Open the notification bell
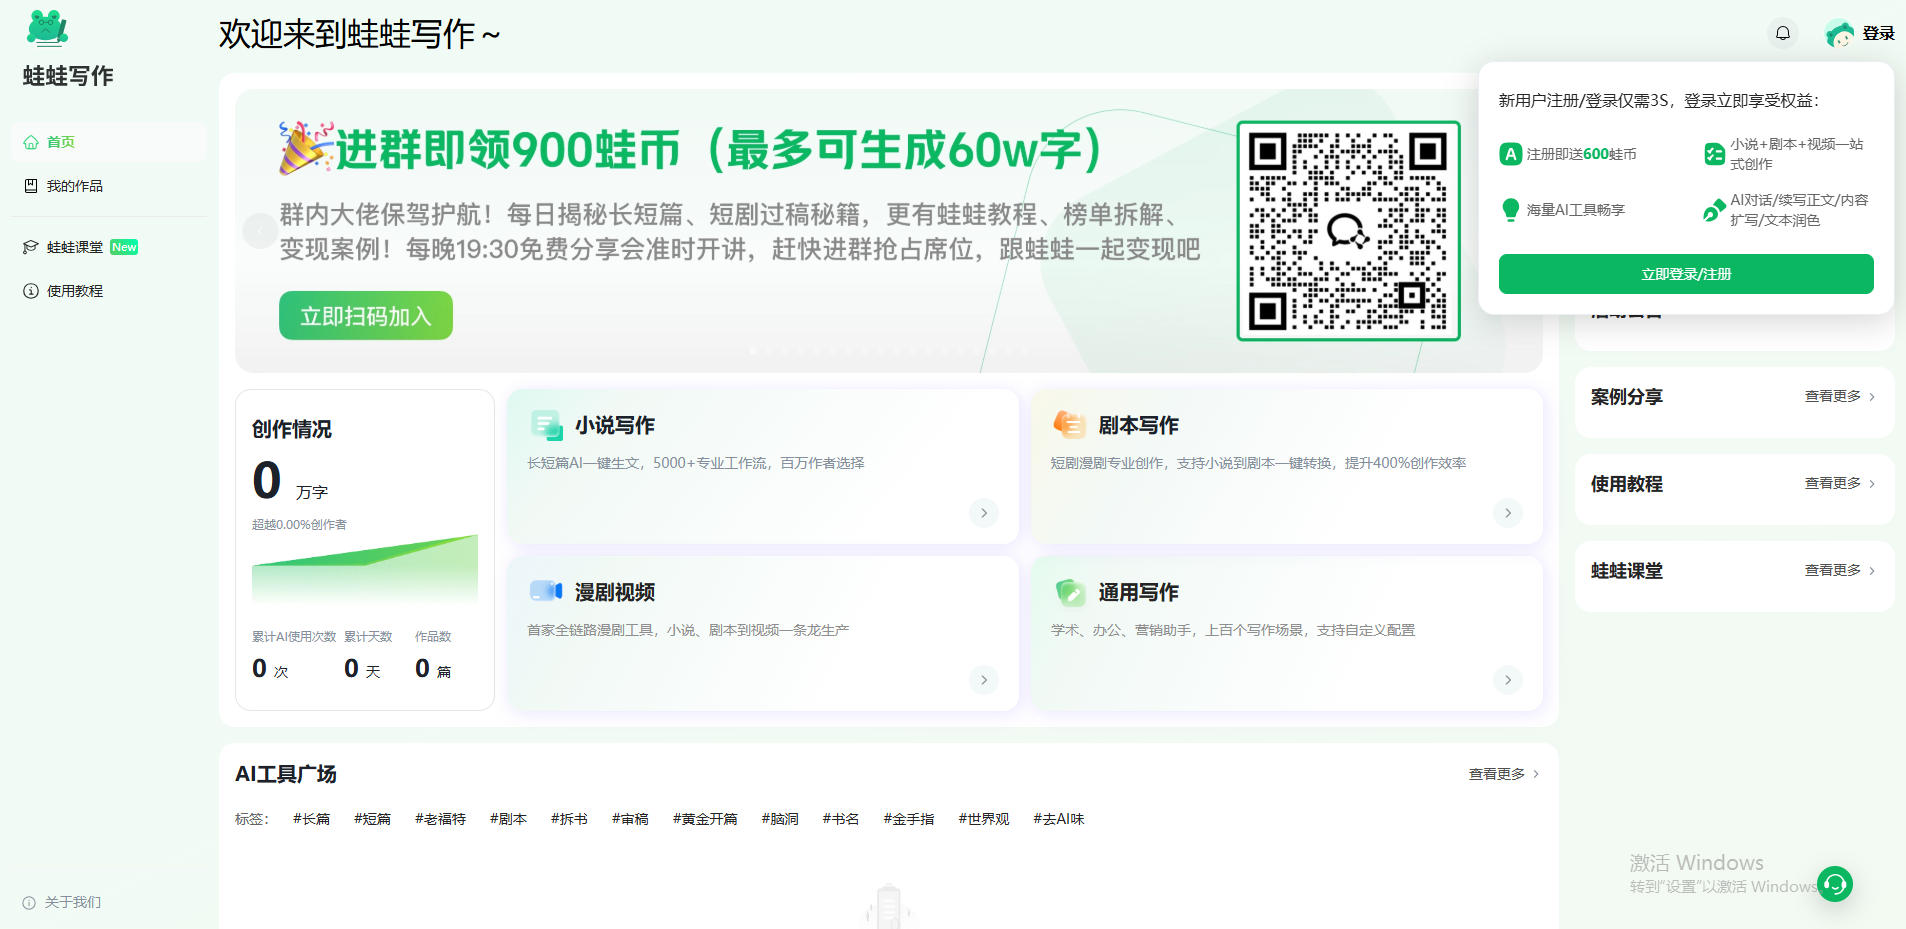The image size is (1906, 929). click(1782, 33)
